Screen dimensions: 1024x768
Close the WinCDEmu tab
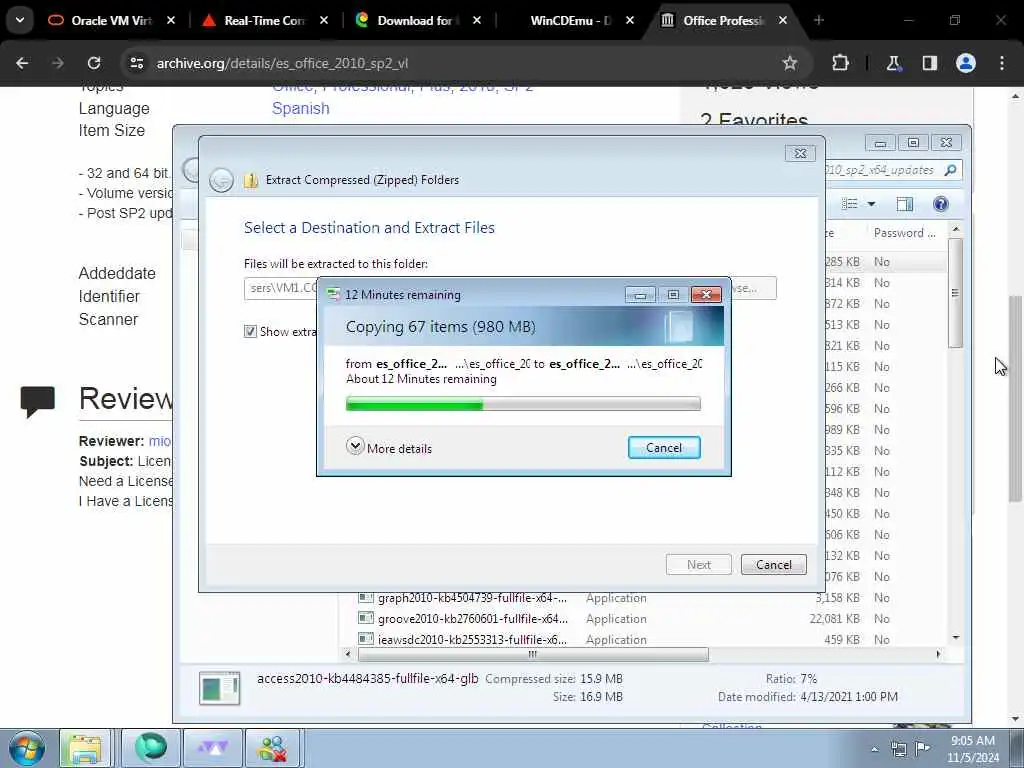(630, 20)
